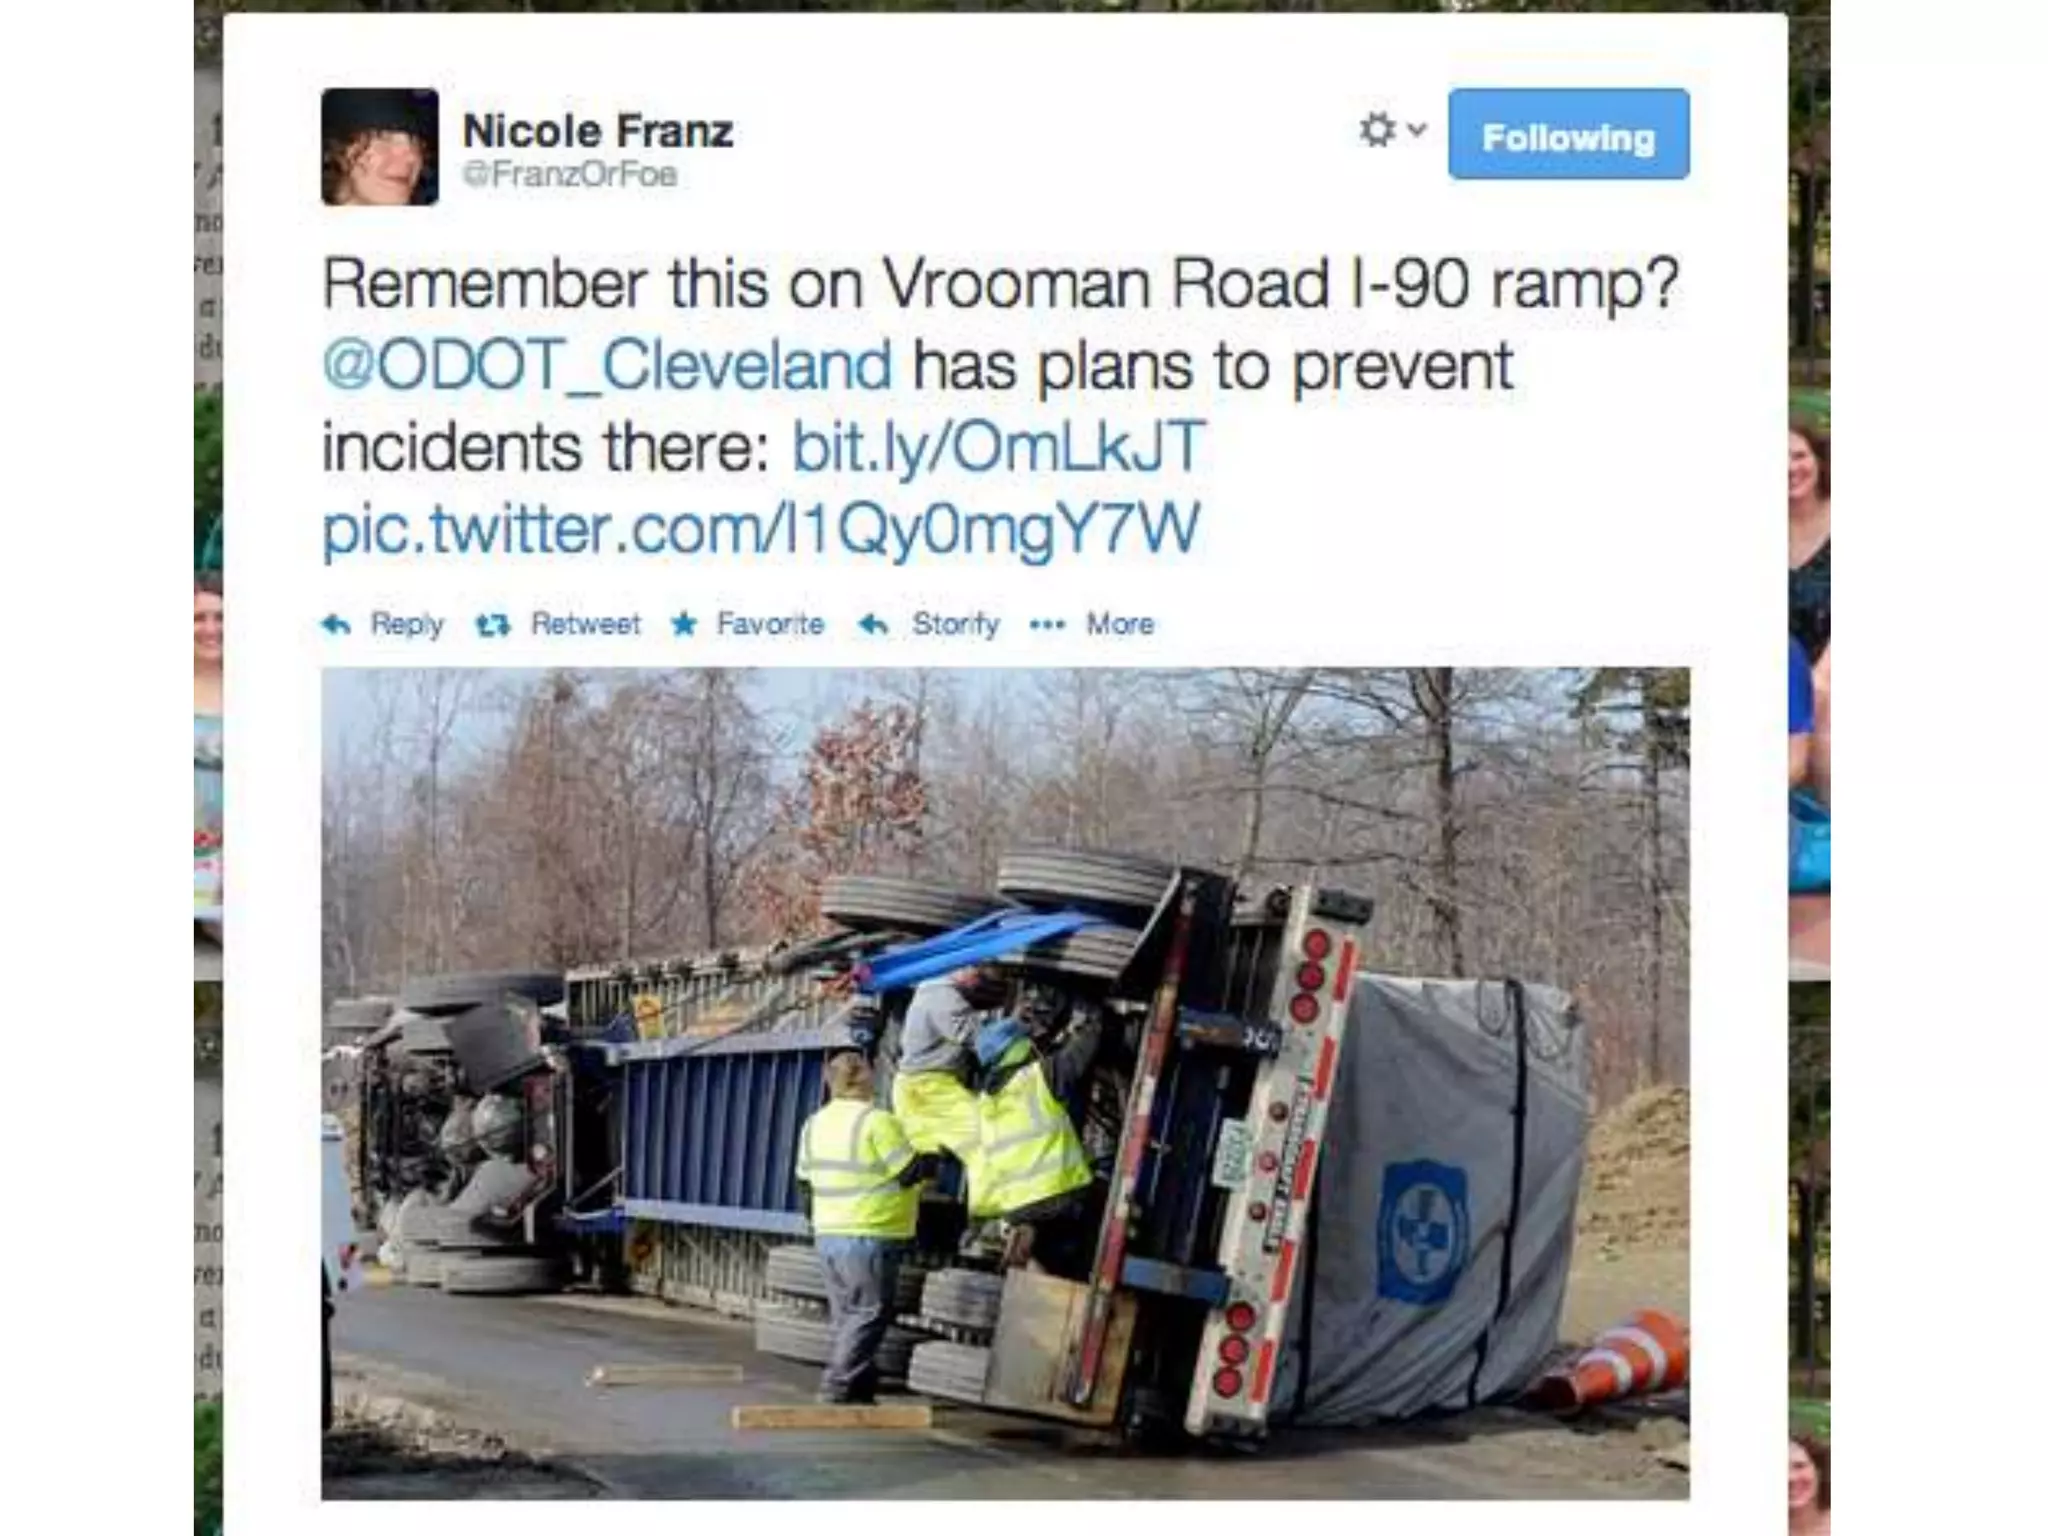
Task: Open the More options text
Action: 1120,624
